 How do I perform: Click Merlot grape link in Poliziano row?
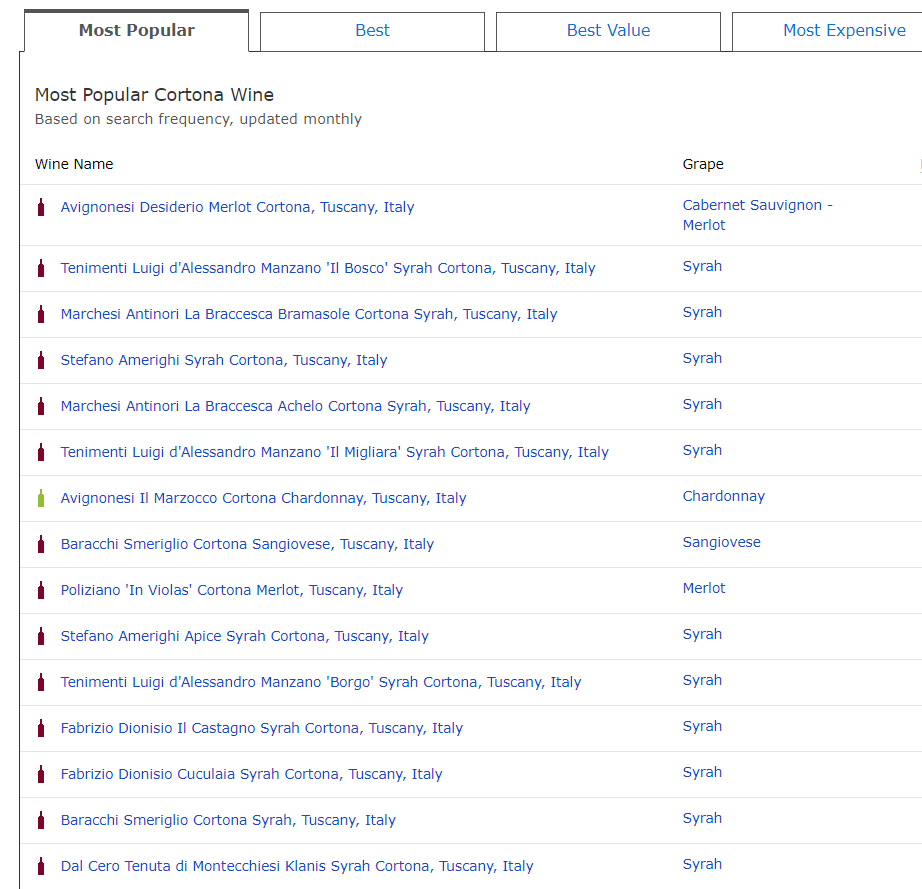704,588
